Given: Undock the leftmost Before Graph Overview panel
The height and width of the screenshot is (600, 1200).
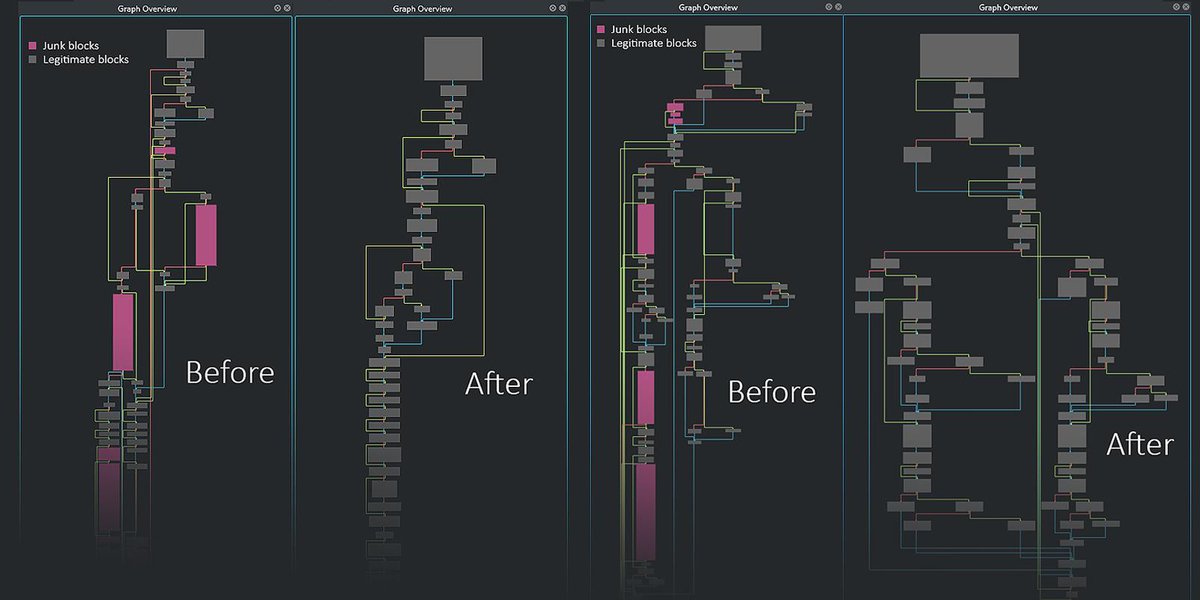Looking at the screenshot, I should (x=277, y=8).
